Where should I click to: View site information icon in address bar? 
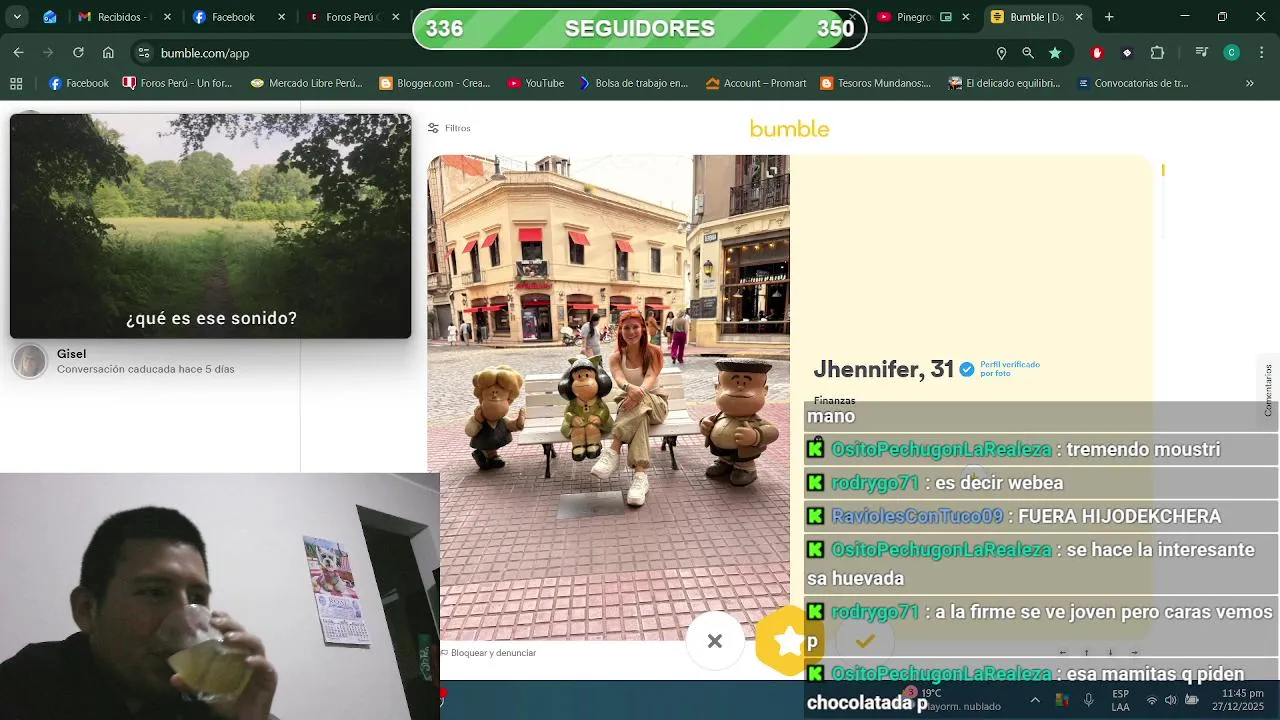(x=144, y=53)
